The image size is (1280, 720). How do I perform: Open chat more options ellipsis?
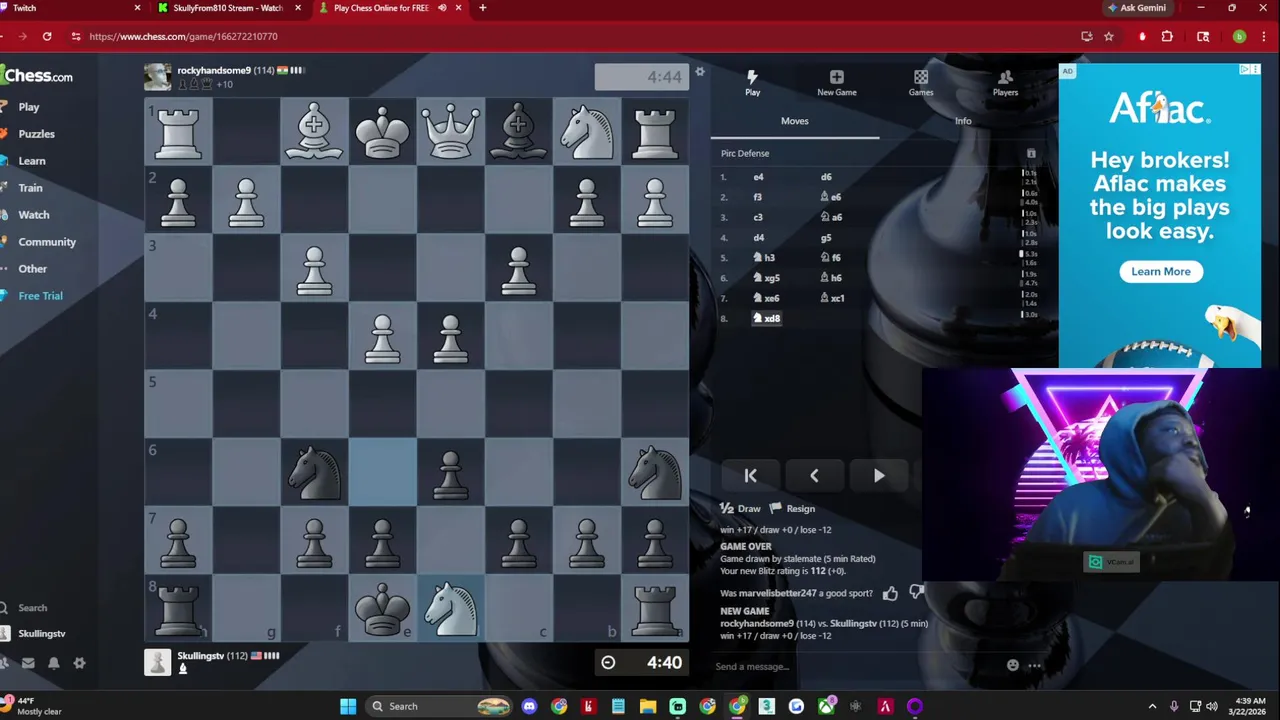click(x=1035, y=666)
